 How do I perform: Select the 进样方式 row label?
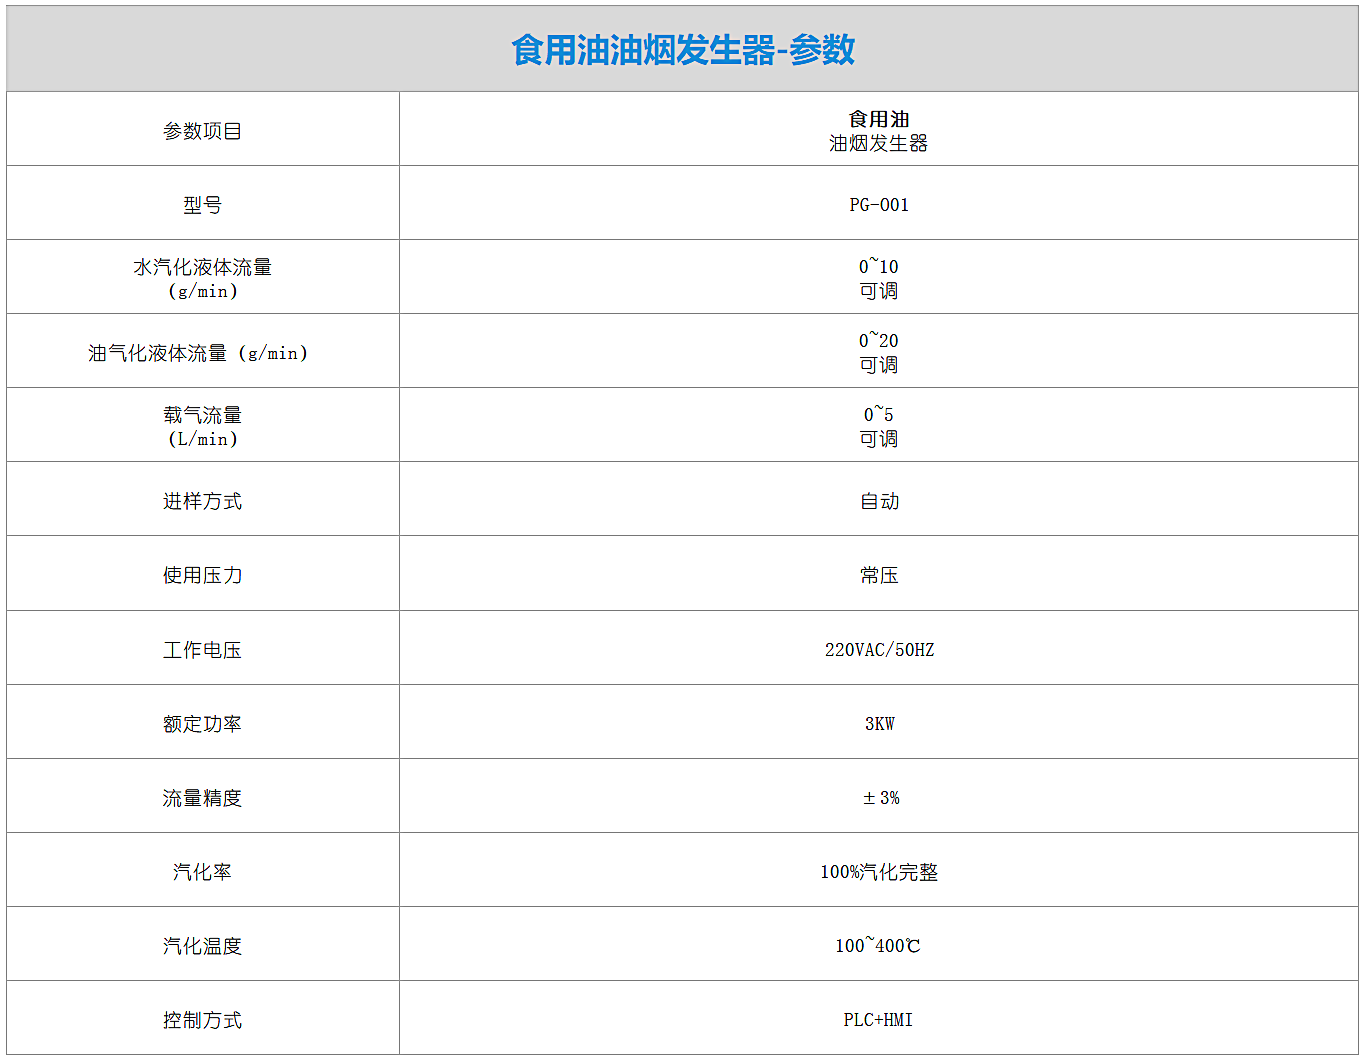(203, 501)
